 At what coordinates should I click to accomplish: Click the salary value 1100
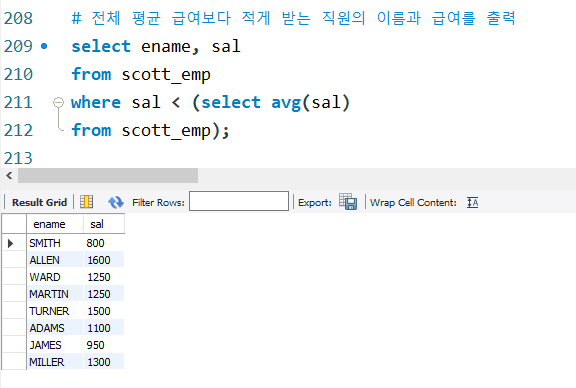tap(99, 328)
